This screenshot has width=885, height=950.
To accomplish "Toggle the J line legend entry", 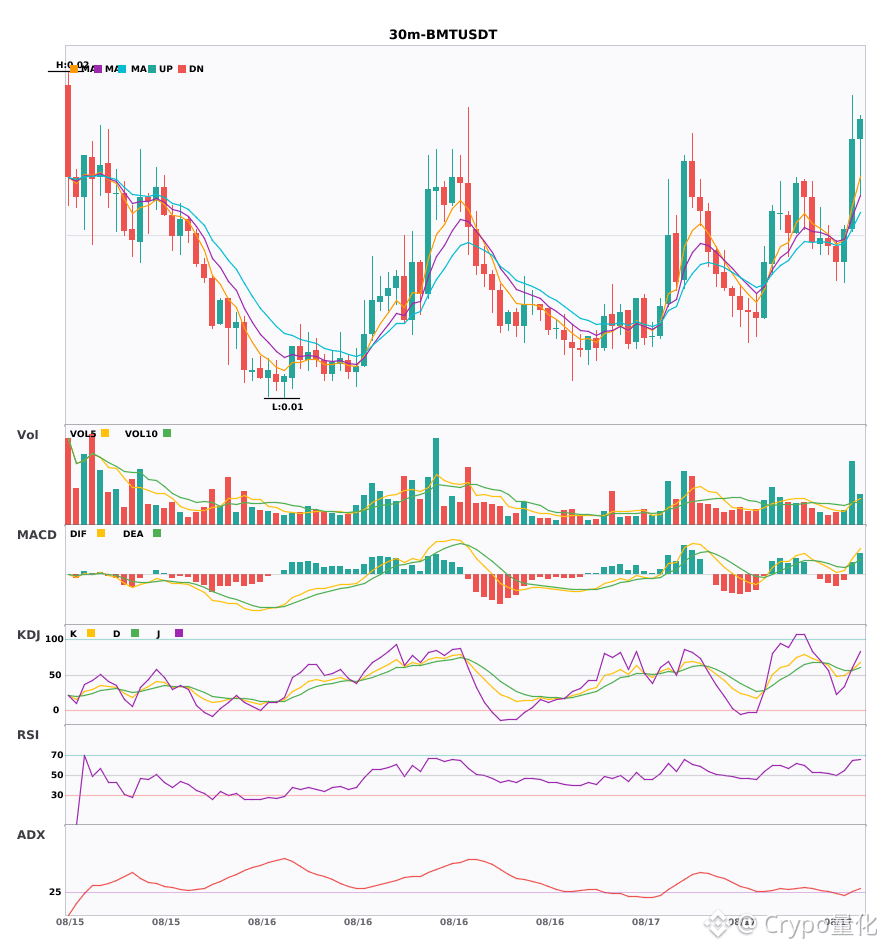I will tap(170, 634).
